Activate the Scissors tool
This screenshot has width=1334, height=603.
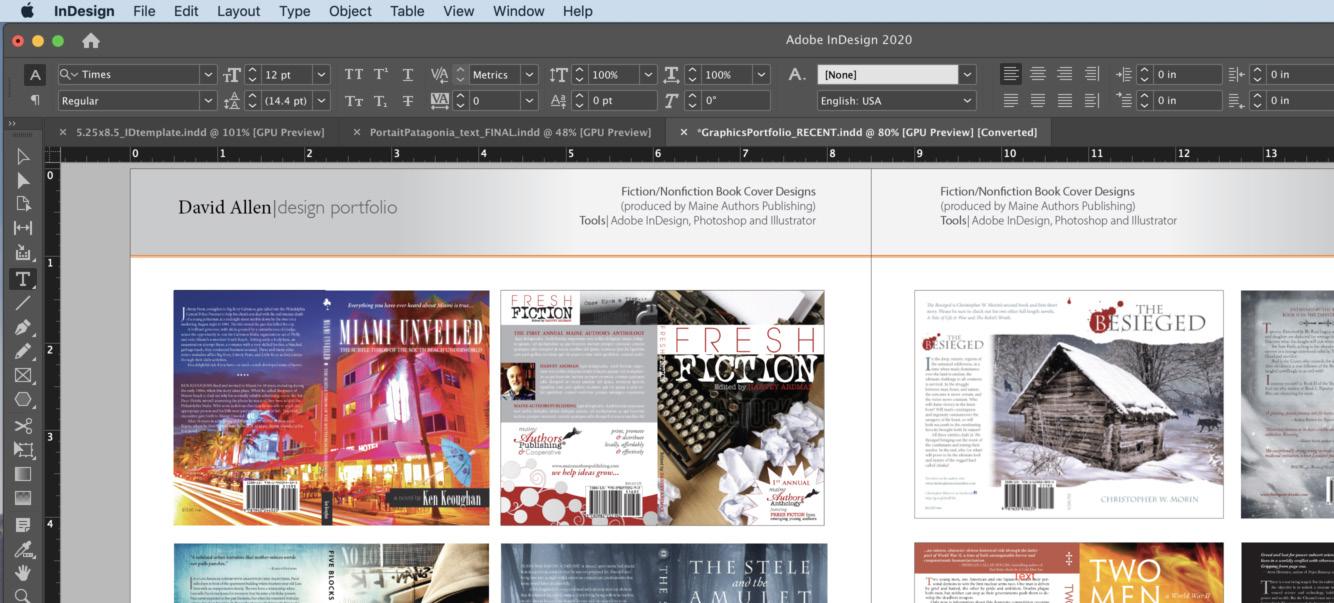[22, 425]
